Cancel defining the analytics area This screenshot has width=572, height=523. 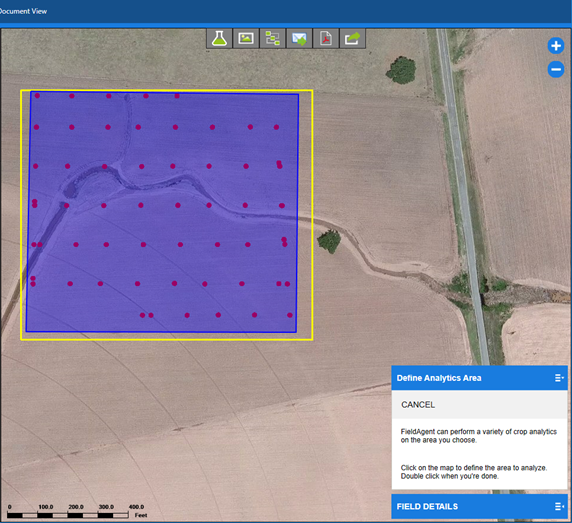point(418,404)
